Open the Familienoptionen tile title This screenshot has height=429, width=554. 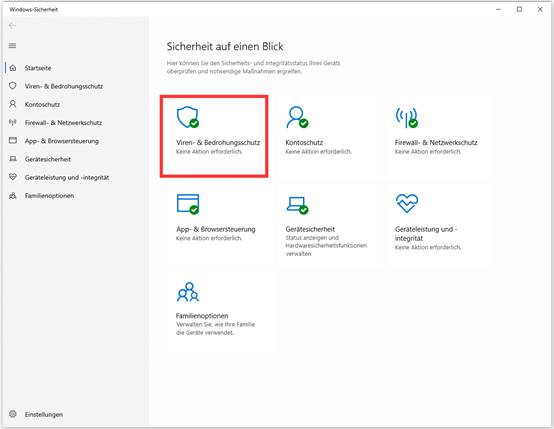pyautogui.click(x=202, y=316)
